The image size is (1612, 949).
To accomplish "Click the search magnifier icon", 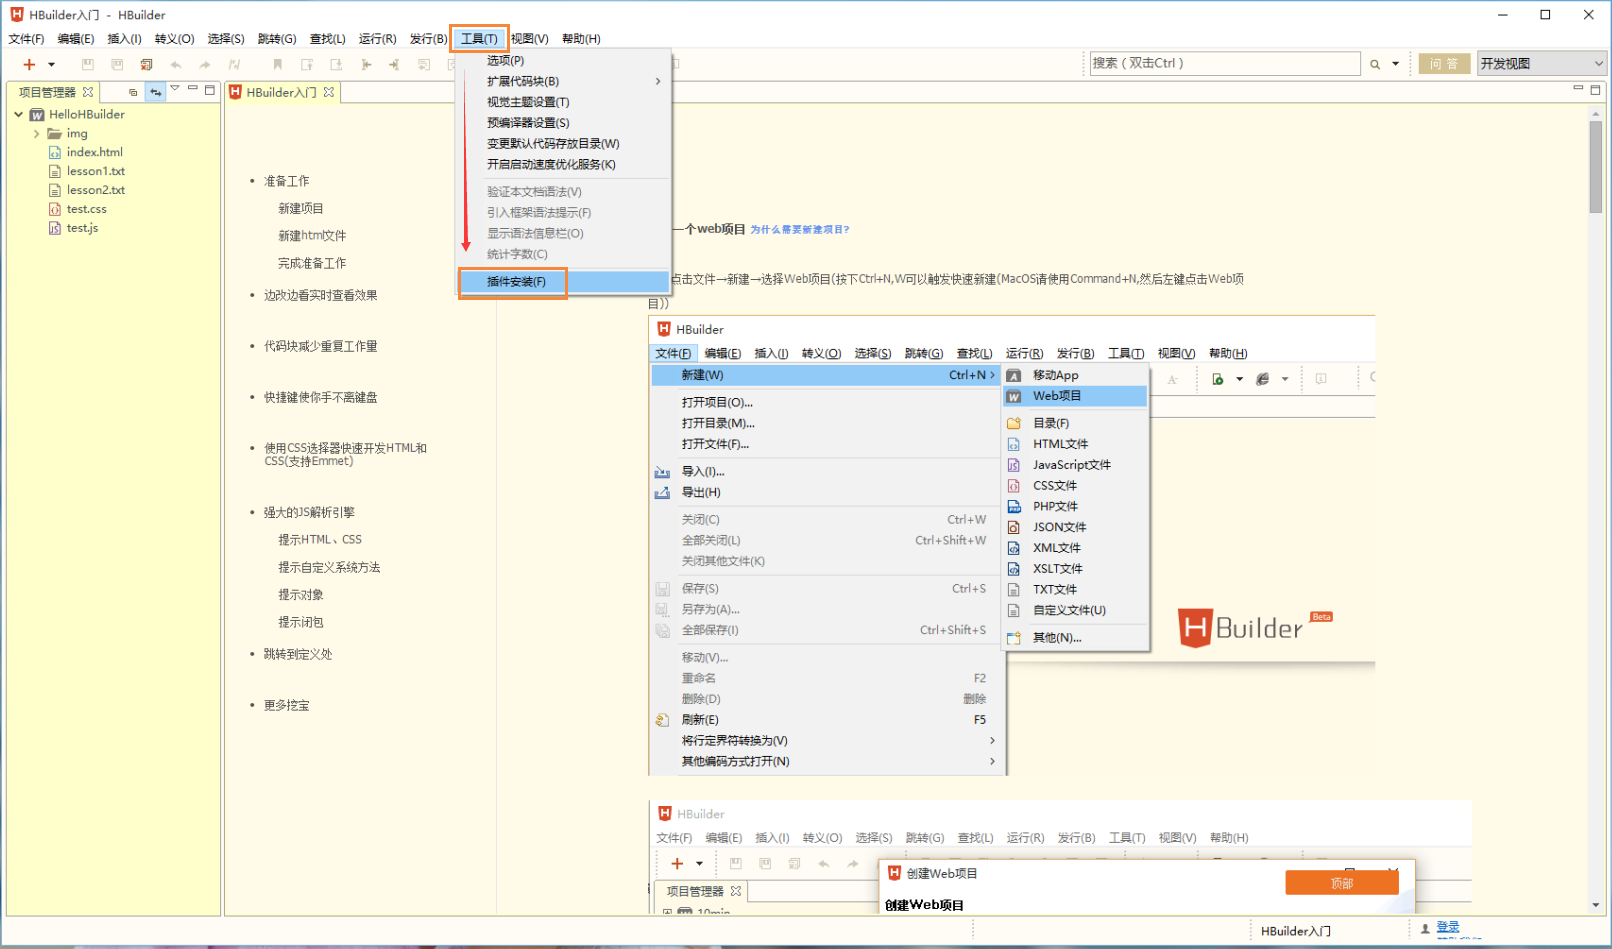I will pos(1375,63).
